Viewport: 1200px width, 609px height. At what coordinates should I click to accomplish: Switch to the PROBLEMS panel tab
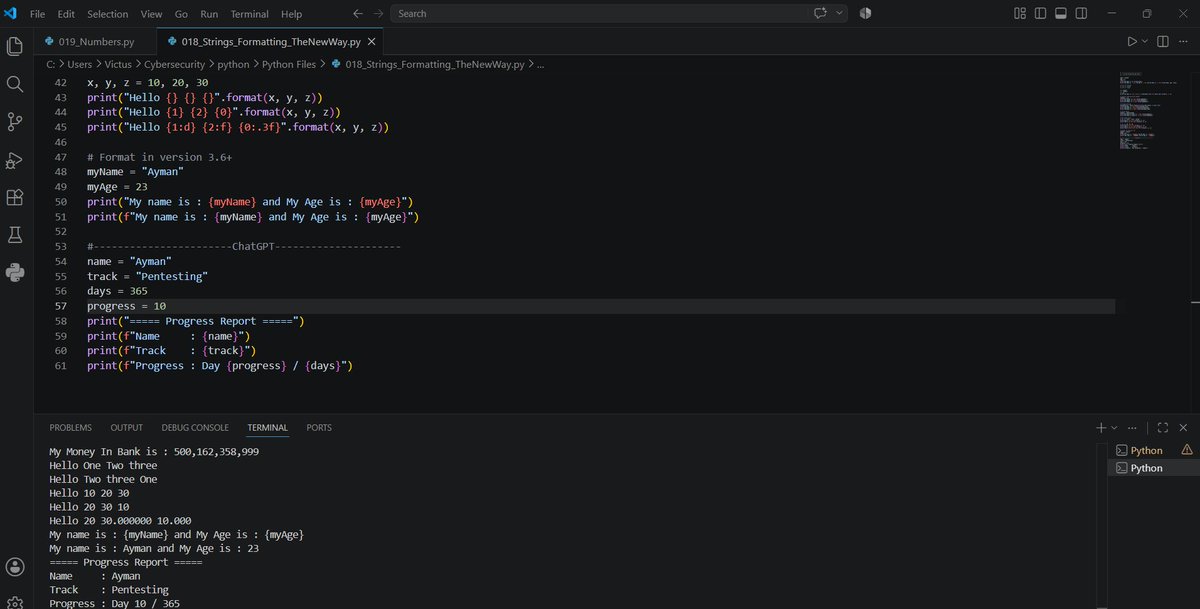tap(71, 427)
